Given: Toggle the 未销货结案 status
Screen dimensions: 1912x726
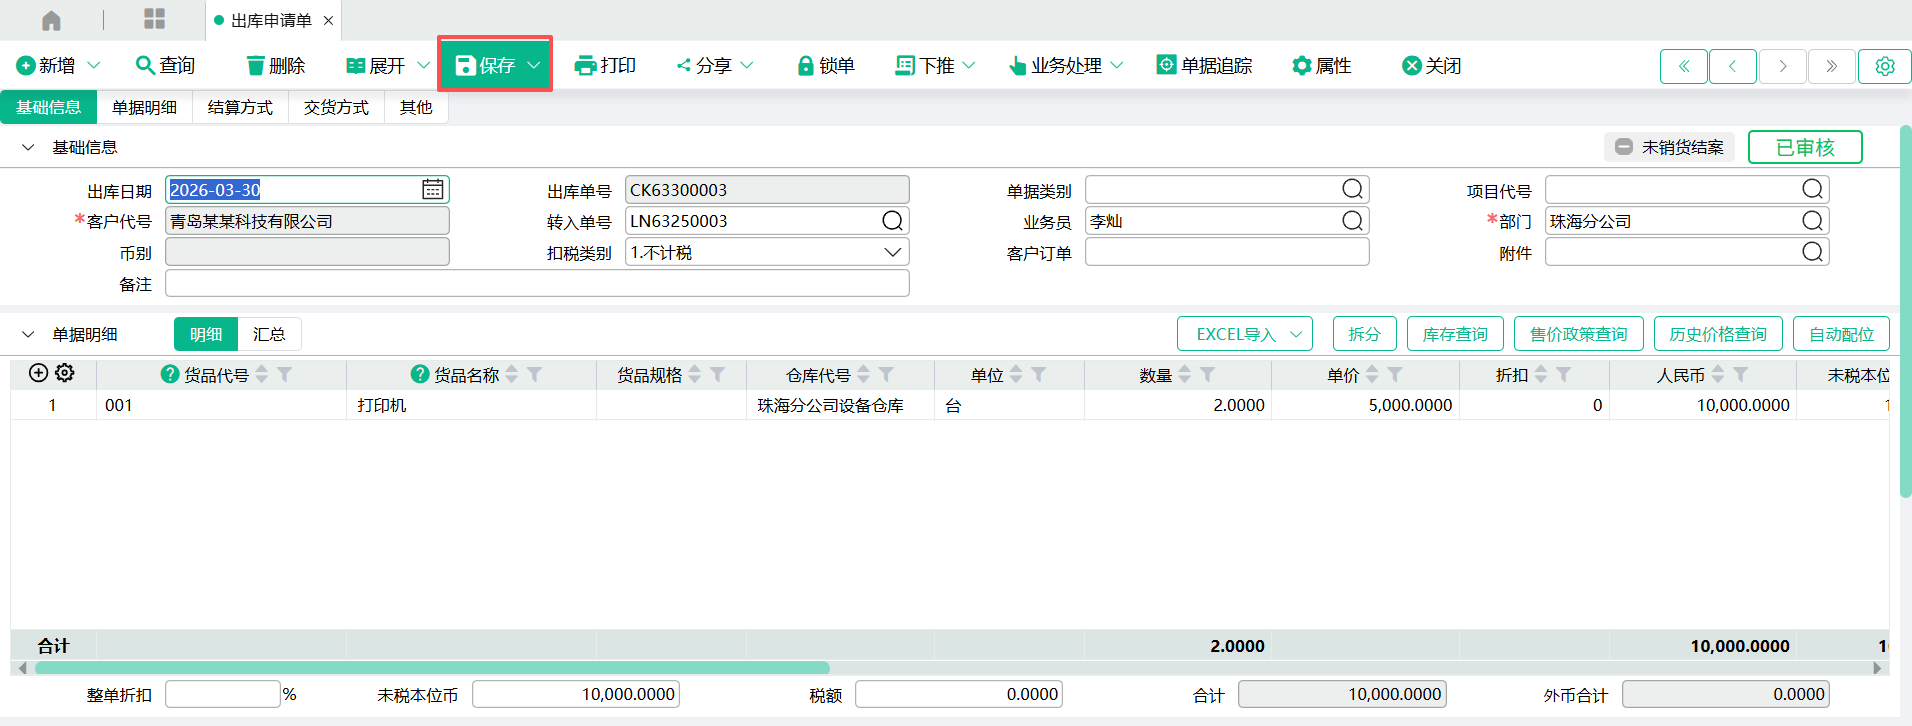Looking at the screenshot, I should click(x=1669, y=147).
